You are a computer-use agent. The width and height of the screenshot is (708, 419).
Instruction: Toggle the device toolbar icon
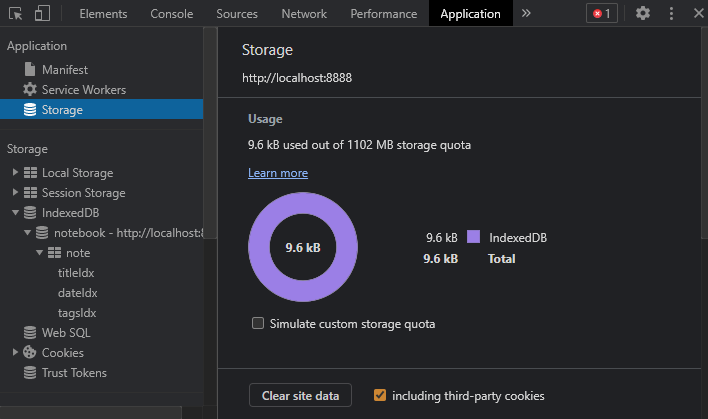click(42, 14)
